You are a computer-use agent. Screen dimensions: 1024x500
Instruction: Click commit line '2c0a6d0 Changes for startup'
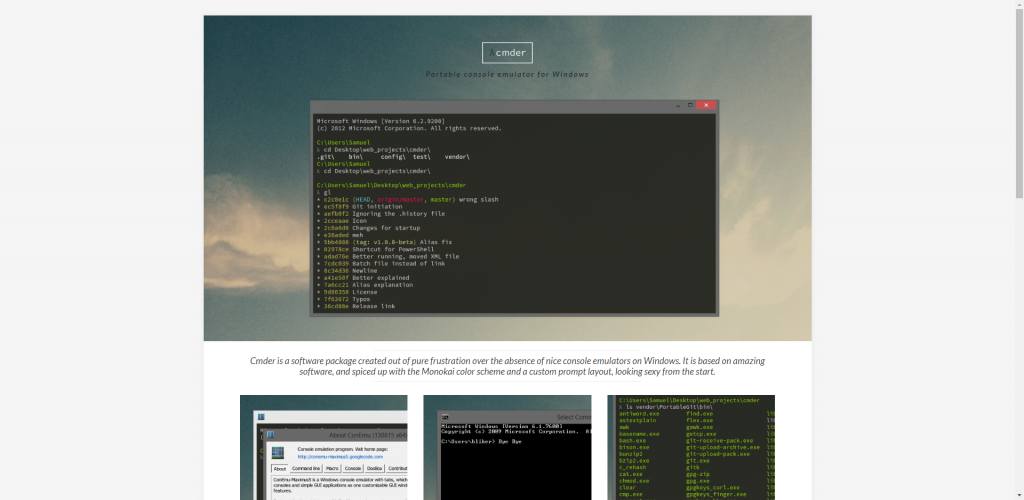tap(368, 228)
